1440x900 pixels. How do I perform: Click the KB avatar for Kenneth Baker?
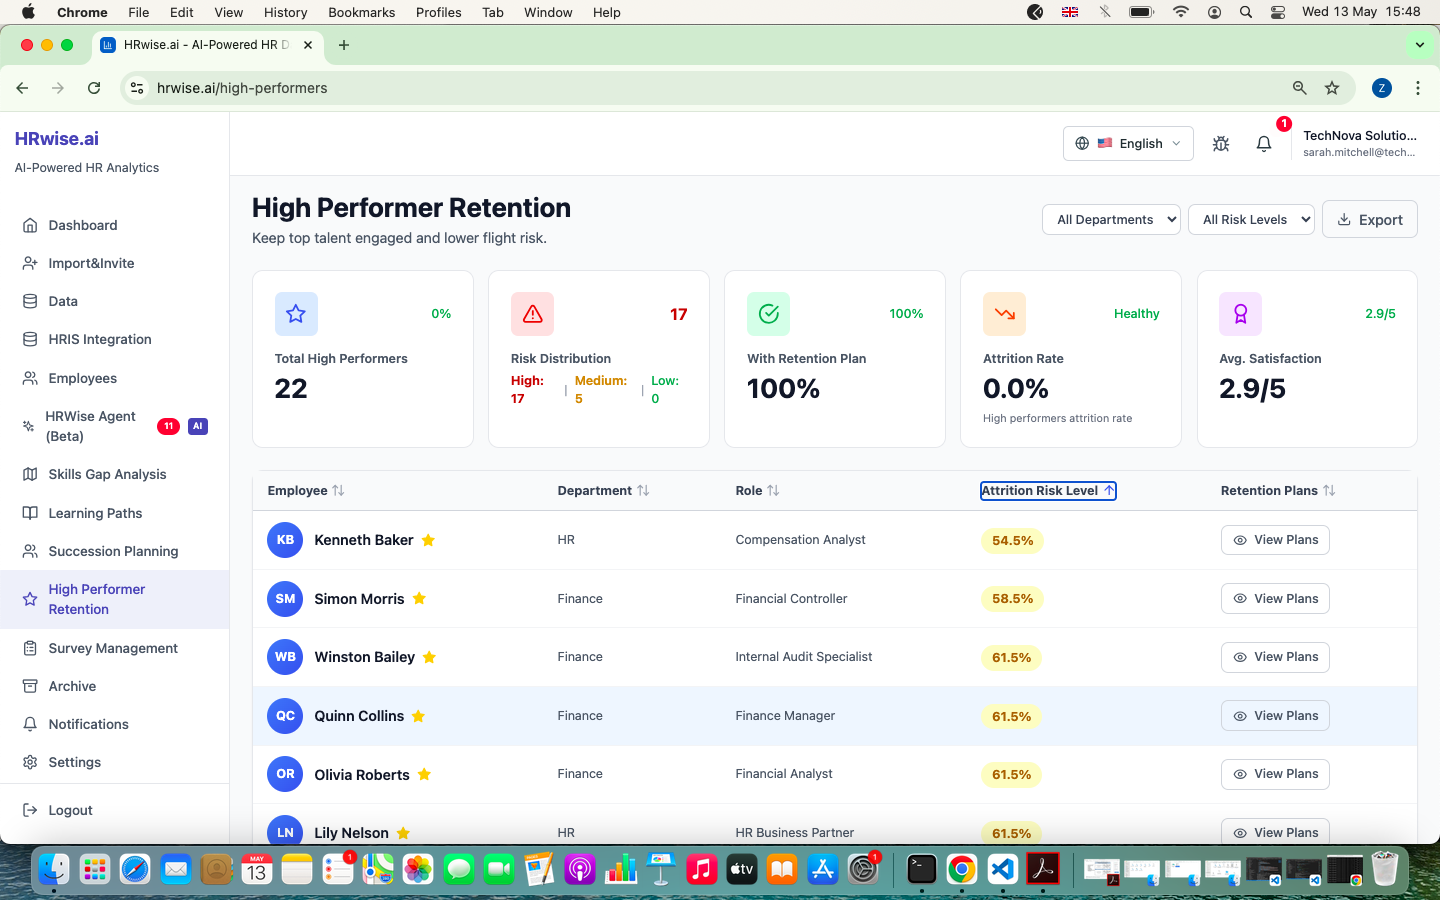[285, 540]
